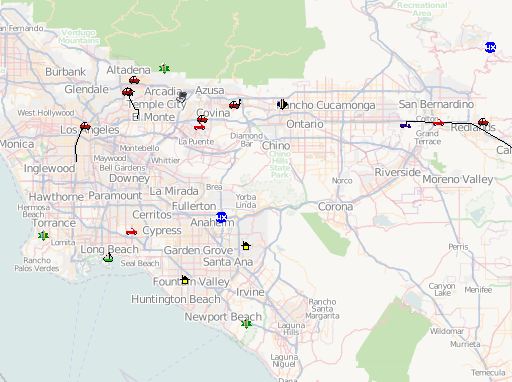Screen dimensions: 512x382
Task: Click the West Hollywood label
Action: 46,113
